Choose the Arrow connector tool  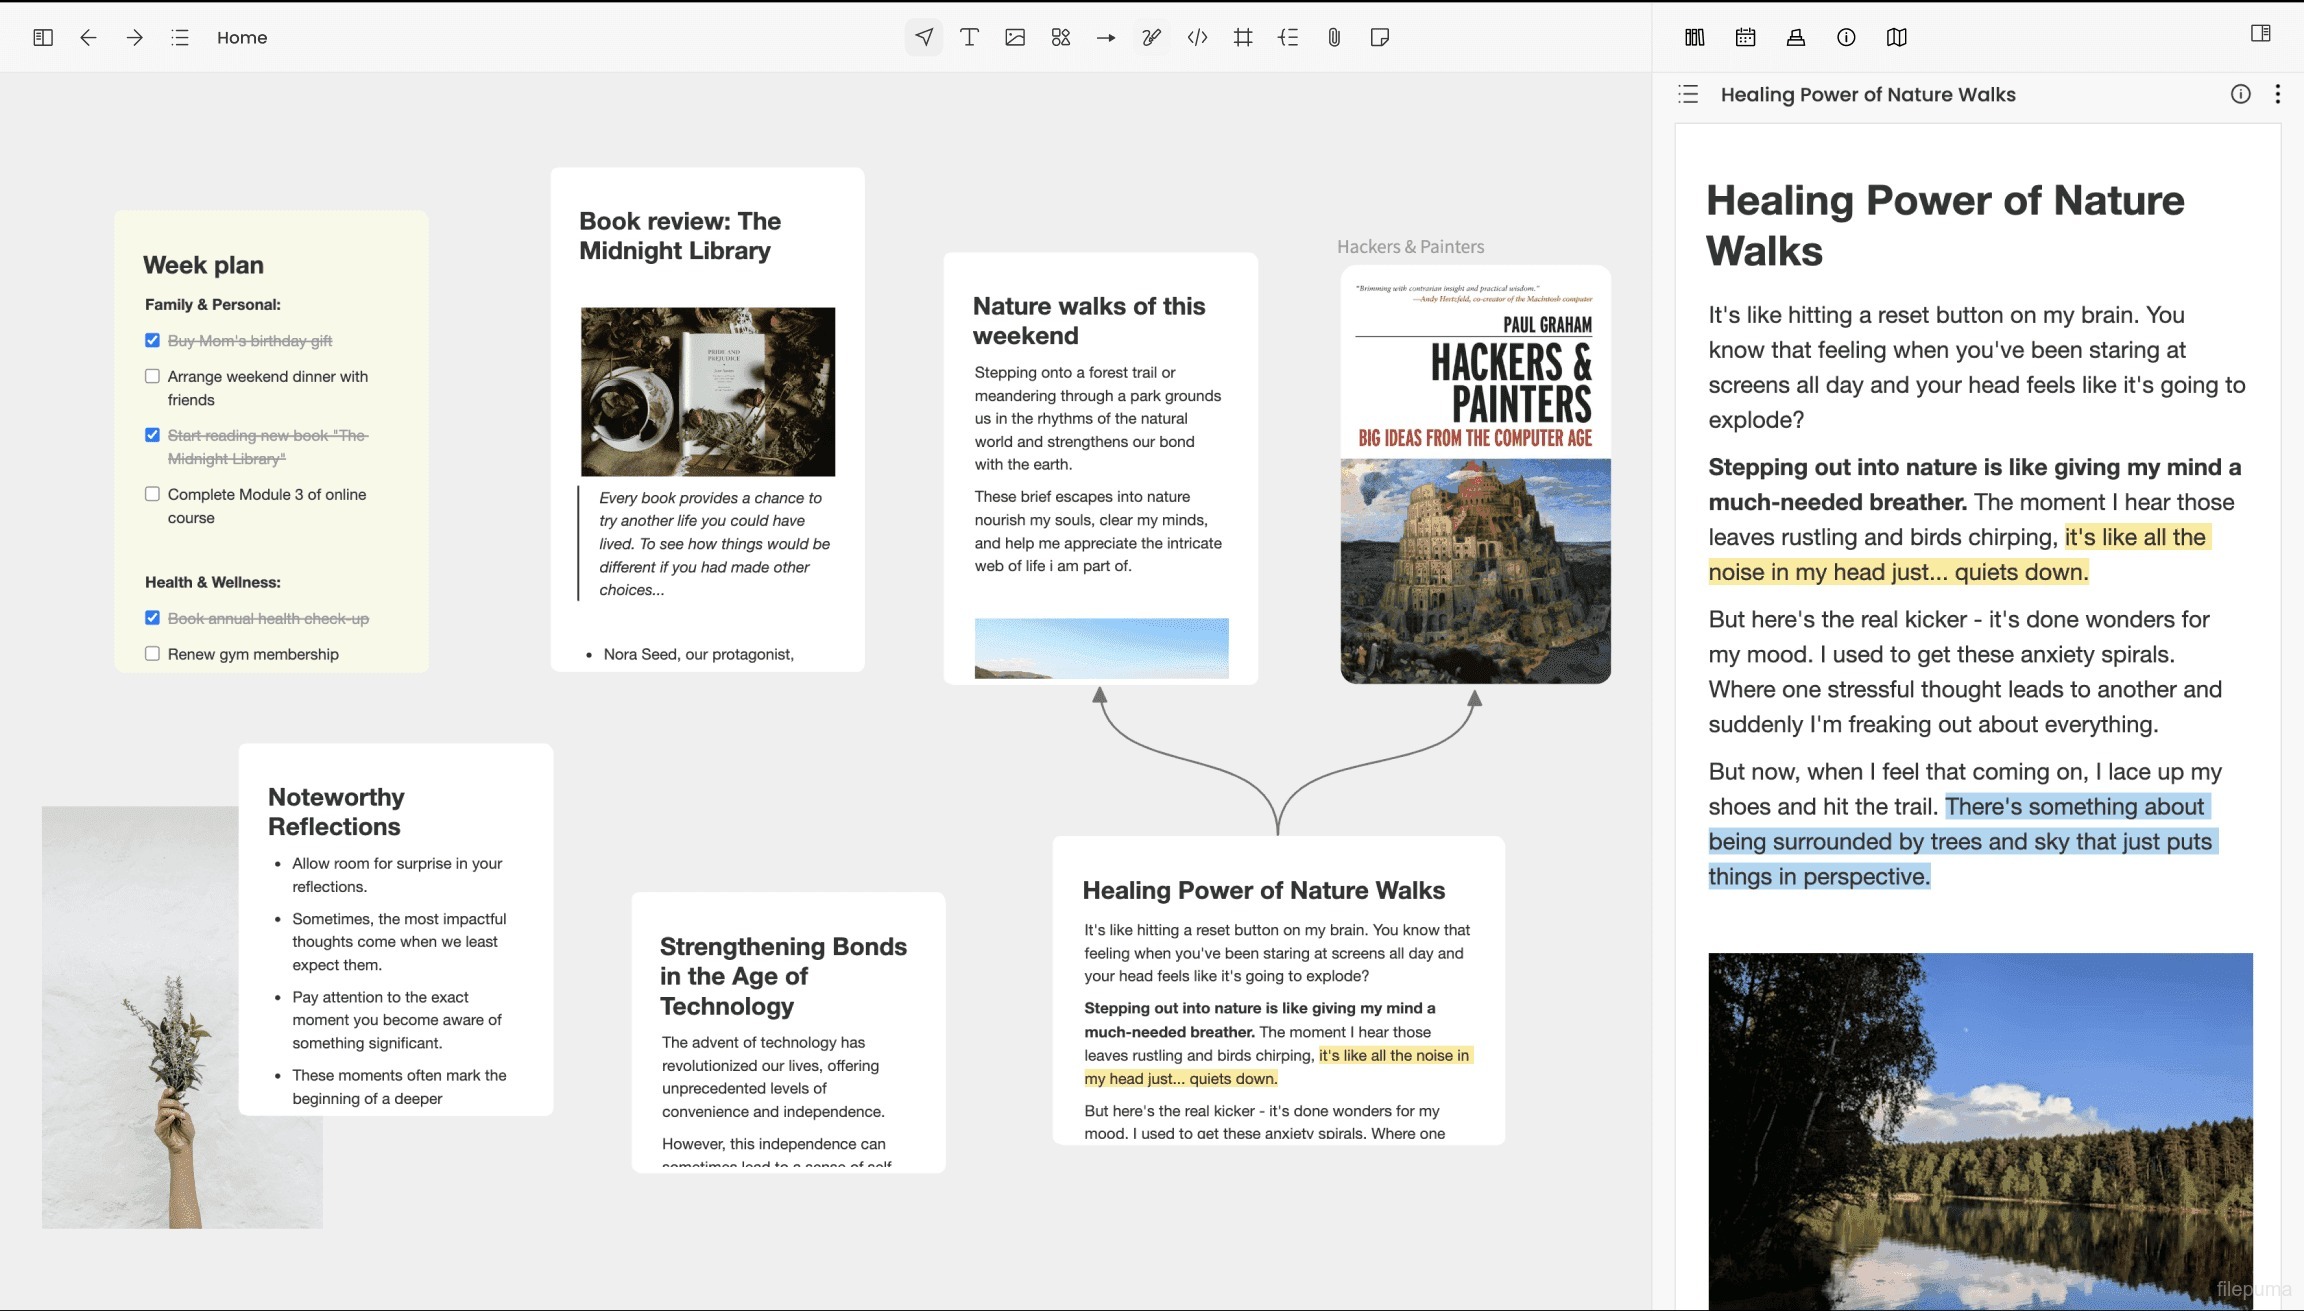(x=1106, y=37)
